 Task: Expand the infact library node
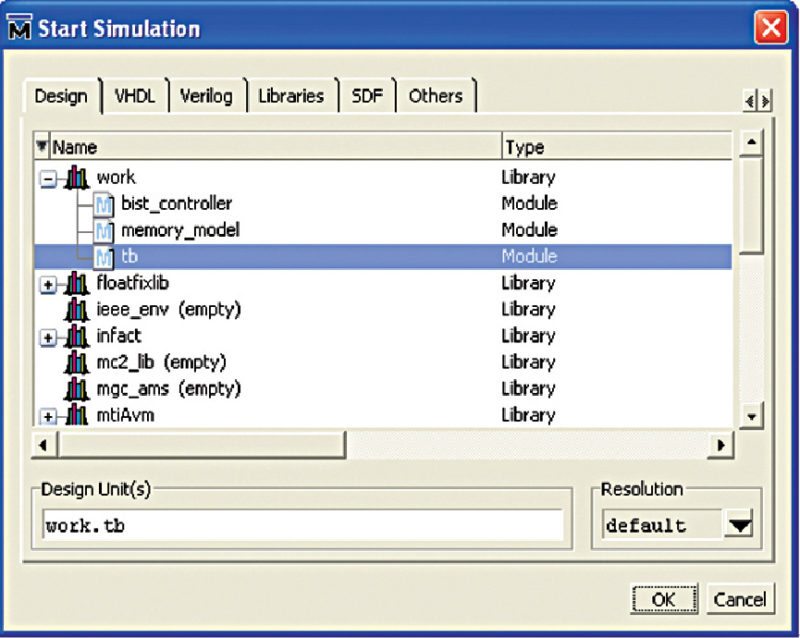click(47, 337)
